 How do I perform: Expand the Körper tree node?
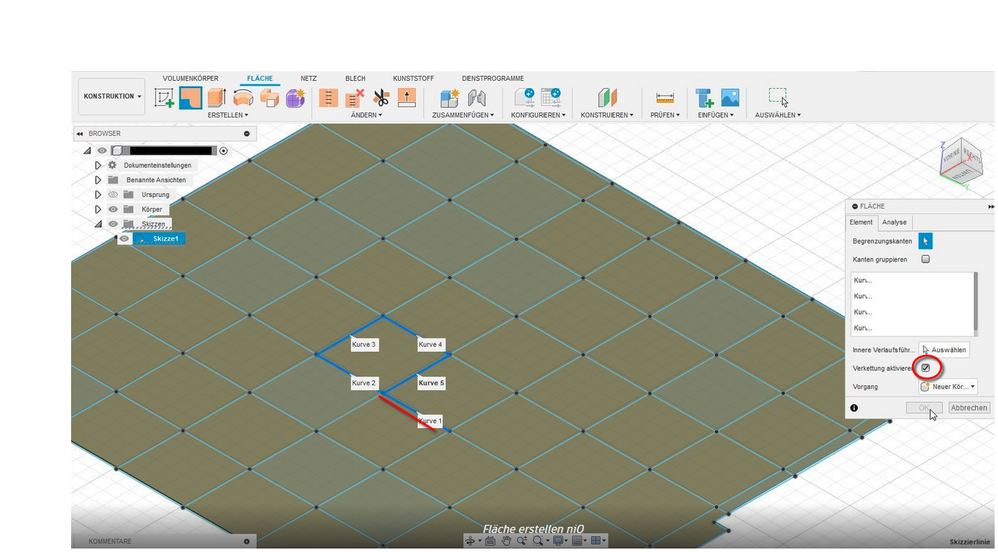pyautogui.click(x=97, y=209)
